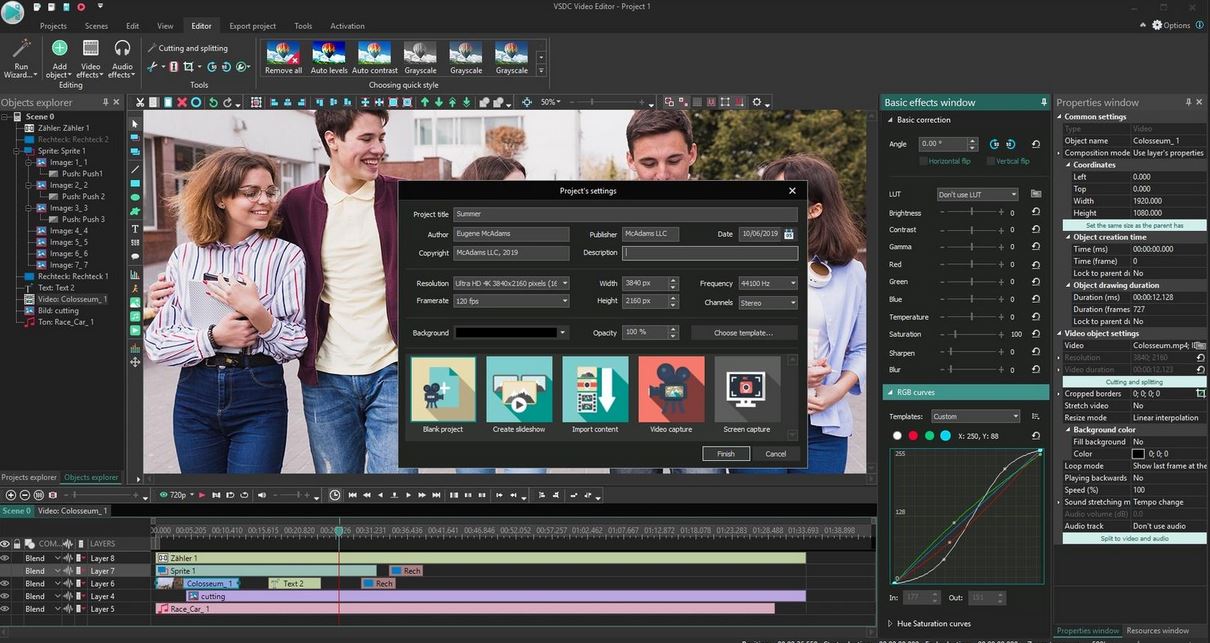1210x643 pixels.
Task: Apply the Auto levels quick style
Action: click(x=329, y=58)
